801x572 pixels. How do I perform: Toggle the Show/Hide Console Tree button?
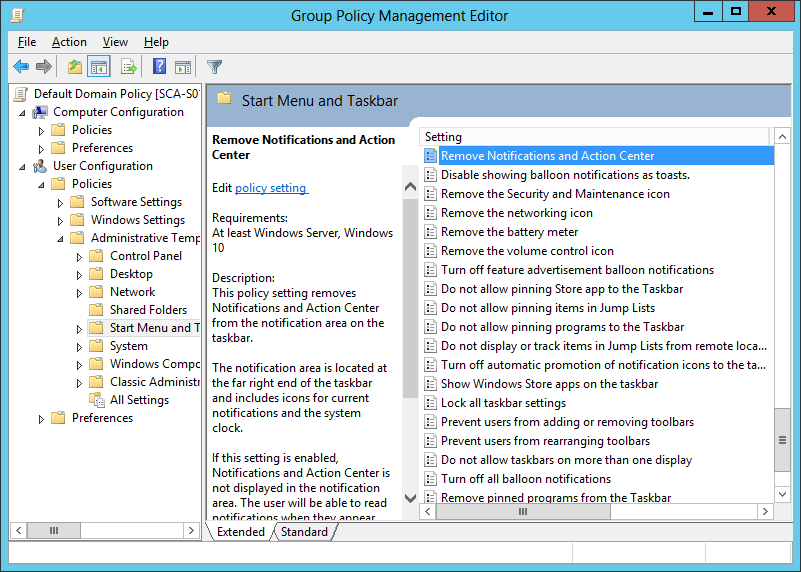click(x=99, y=67)
